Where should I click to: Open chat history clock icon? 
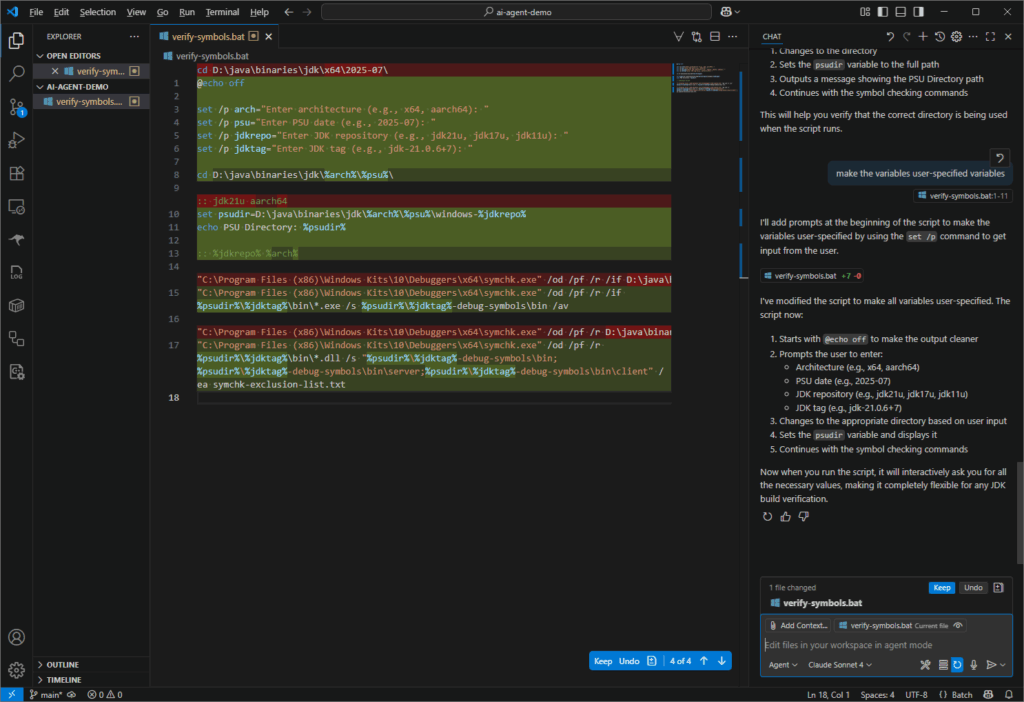(939, 36)
